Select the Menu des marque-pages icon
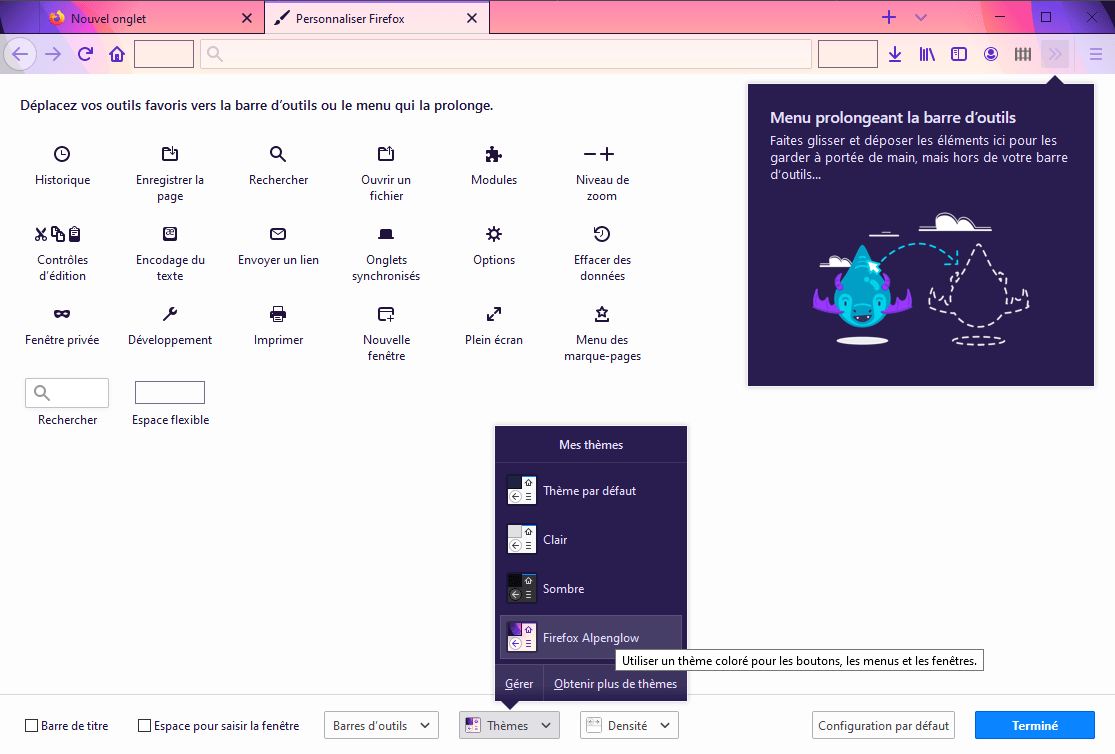 click(x=602, y=314)
